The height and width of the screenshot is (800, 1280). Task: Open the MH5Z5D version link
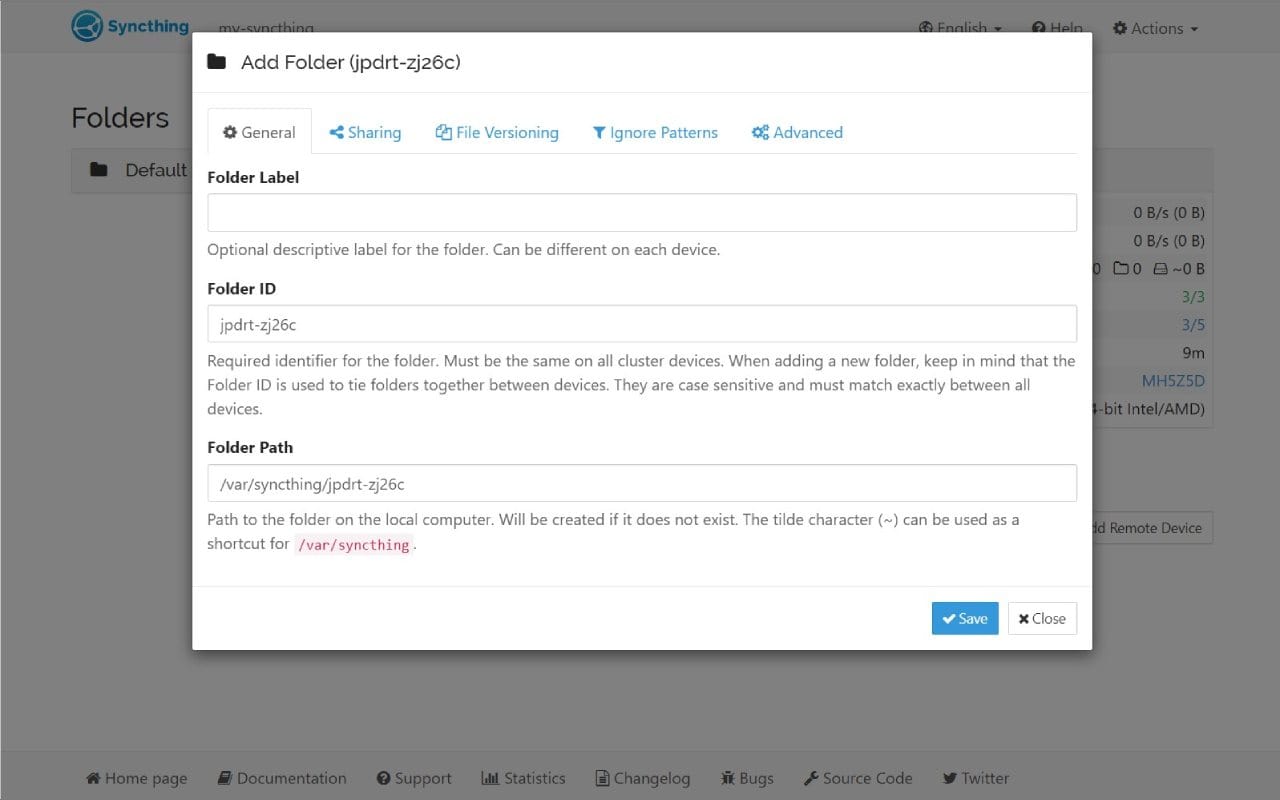click(1175, 380)
